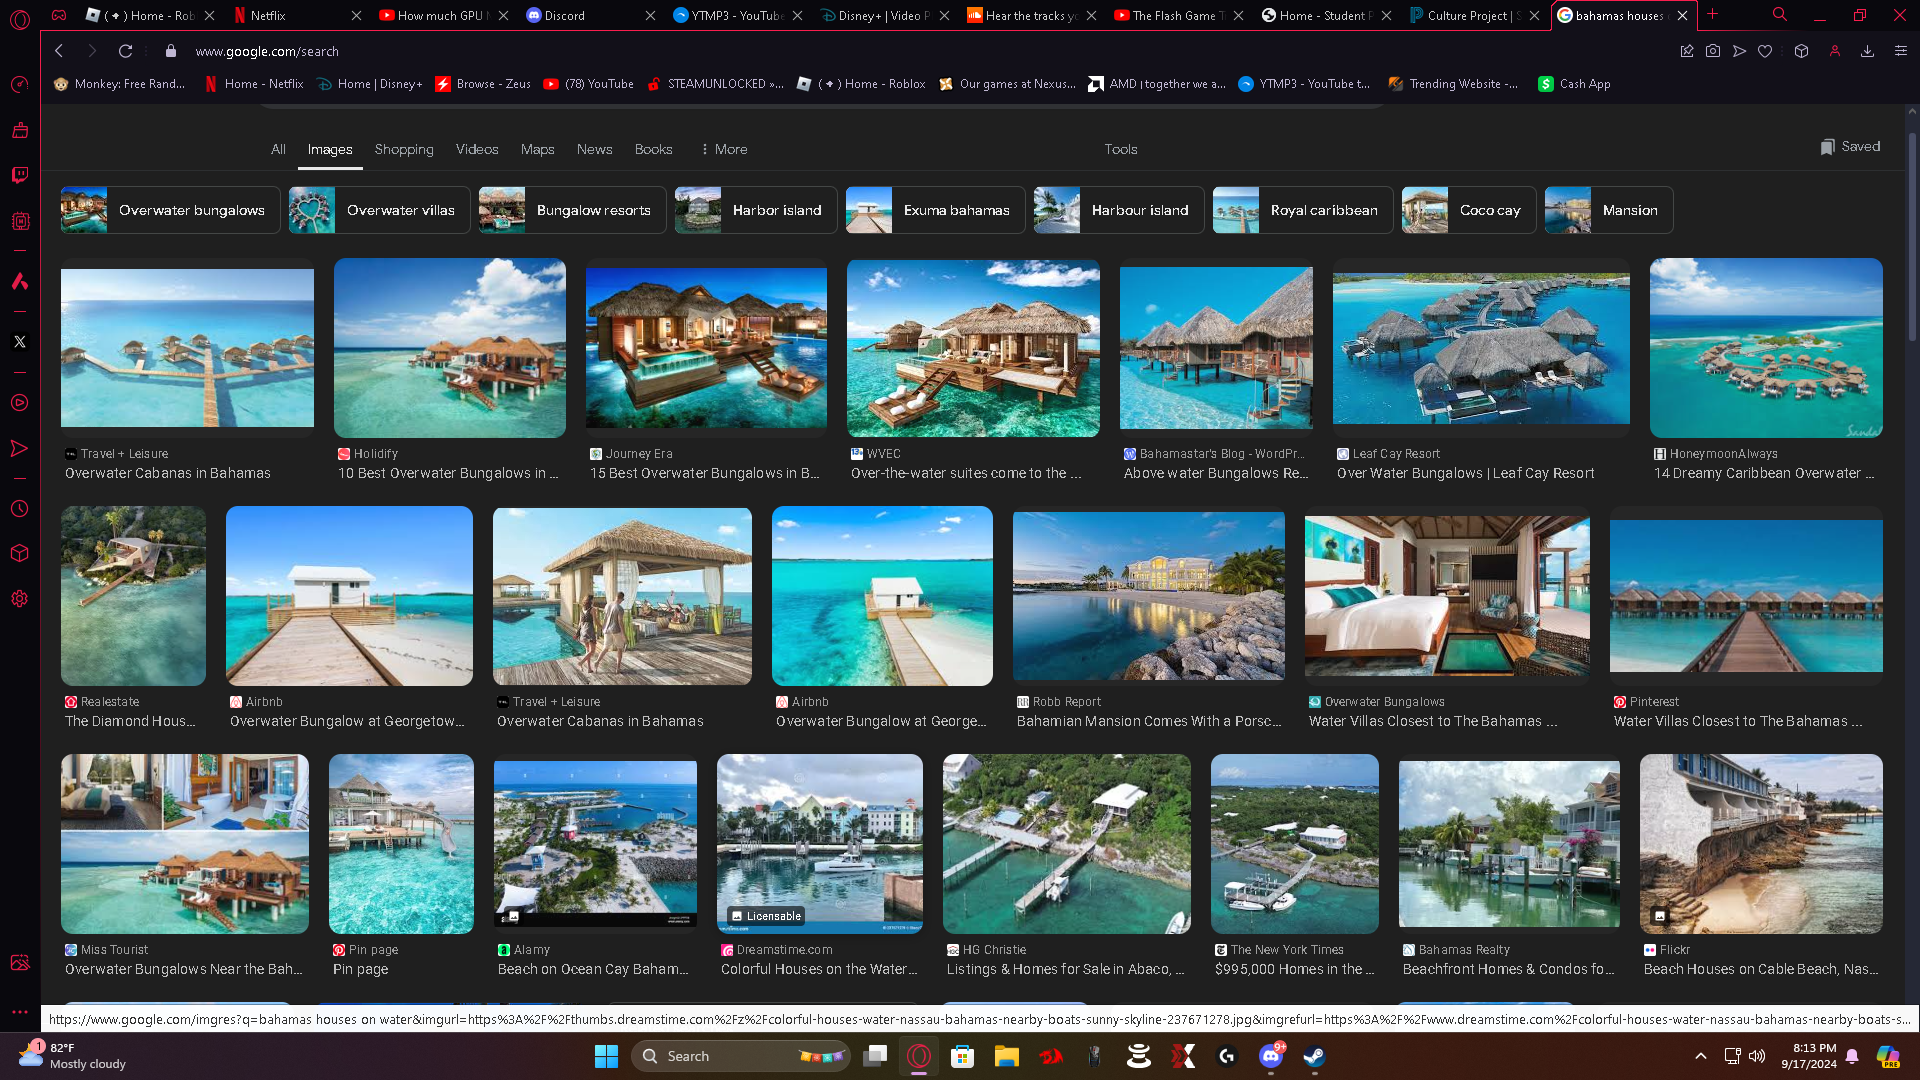1920x1080 pixels.
Task: Reload the current page
Action: 125,51
